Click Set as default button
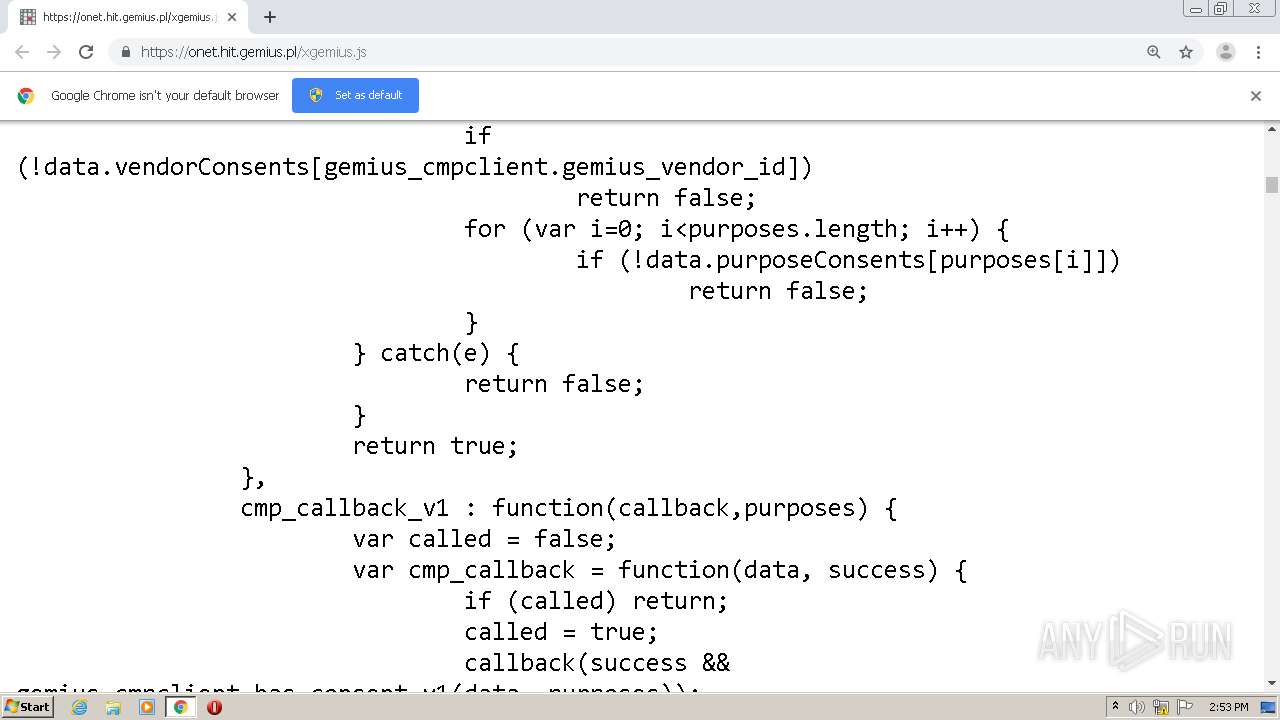Viewport: 1280px width, 720px height. click(355, 95)
